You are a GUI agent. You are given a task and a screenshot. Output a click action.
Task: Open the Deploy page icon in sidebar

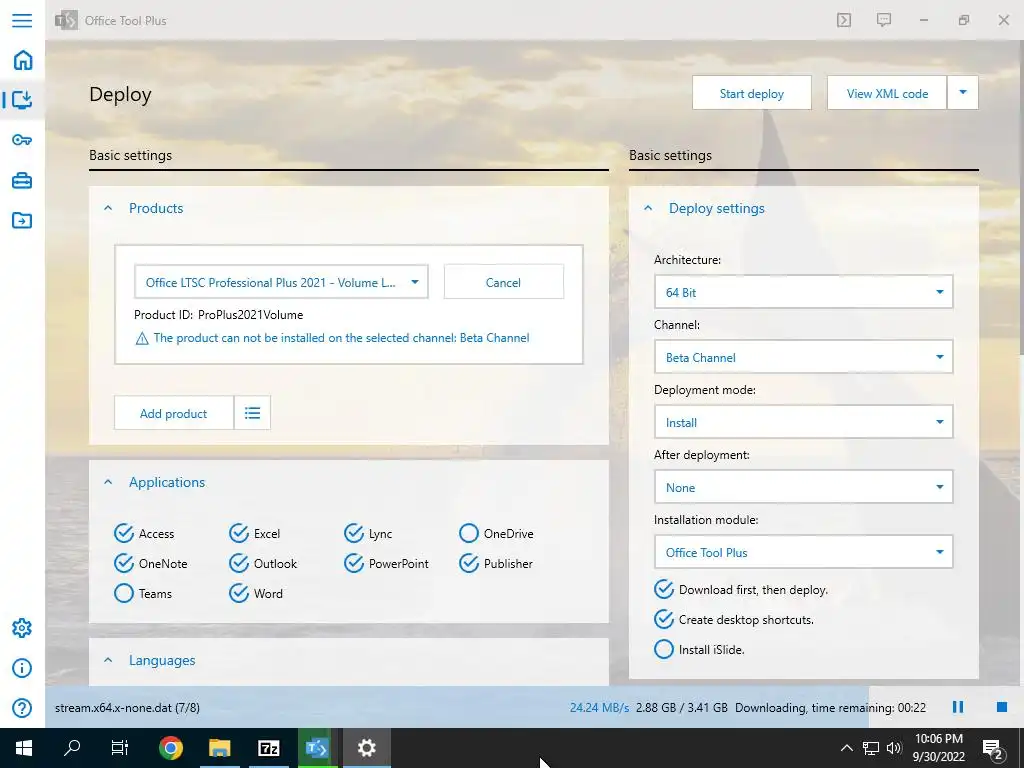tap(22, 99)
